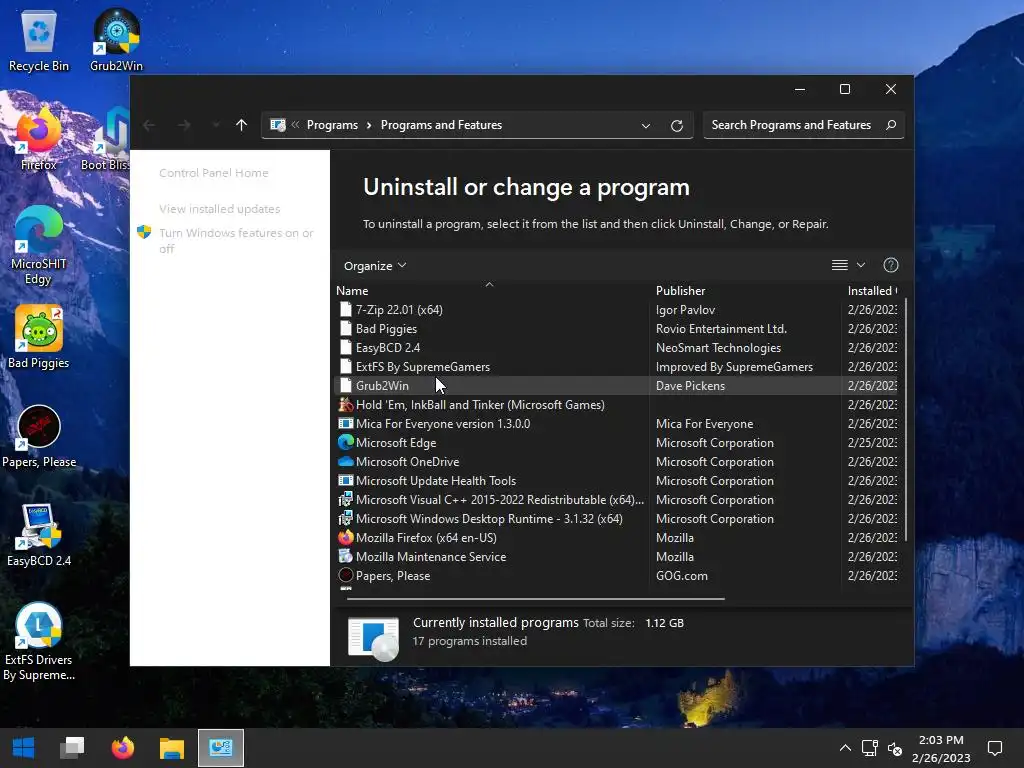
Task: Select Mozilla Maintenance Service entry
Action: [x=616, y=556]
